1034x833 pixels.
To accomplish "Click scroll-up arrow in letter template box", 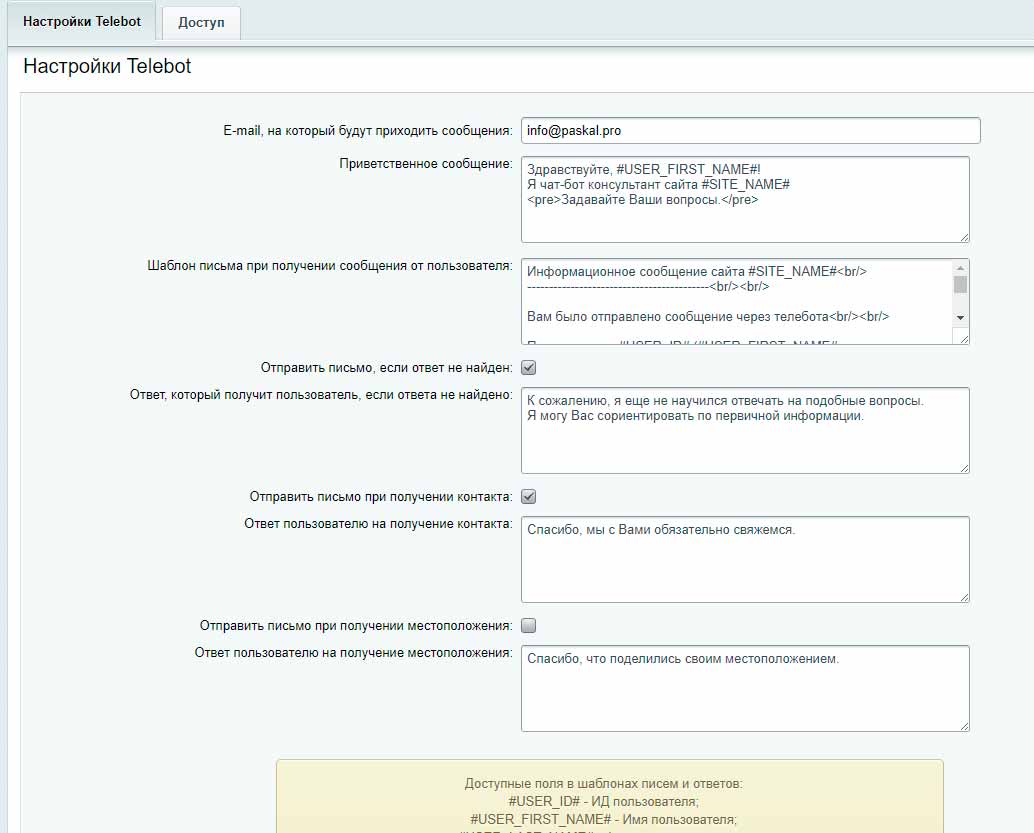I will [x=960, y=268].
